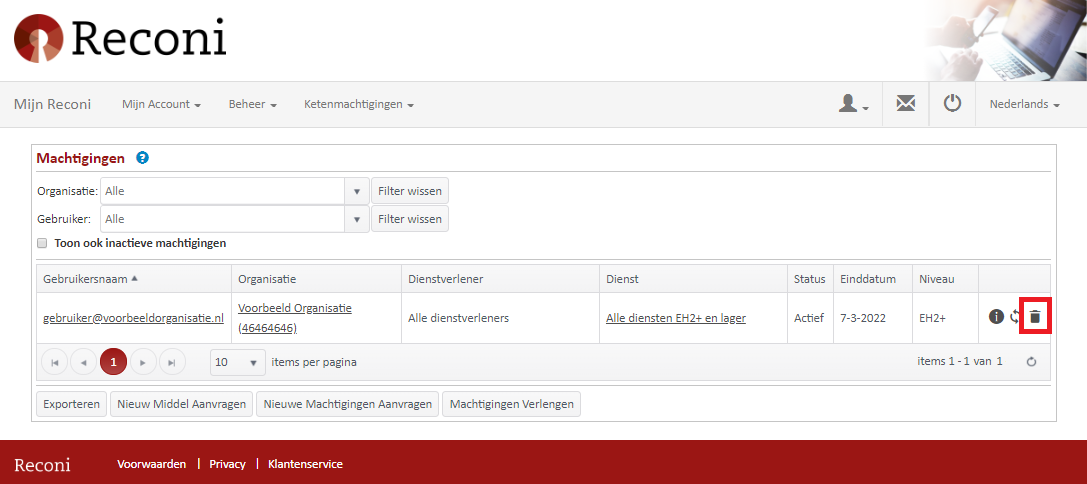This screenshot has height=484, width=1087.
Task: Sort by the Organisatie column header
Action: 316,279
